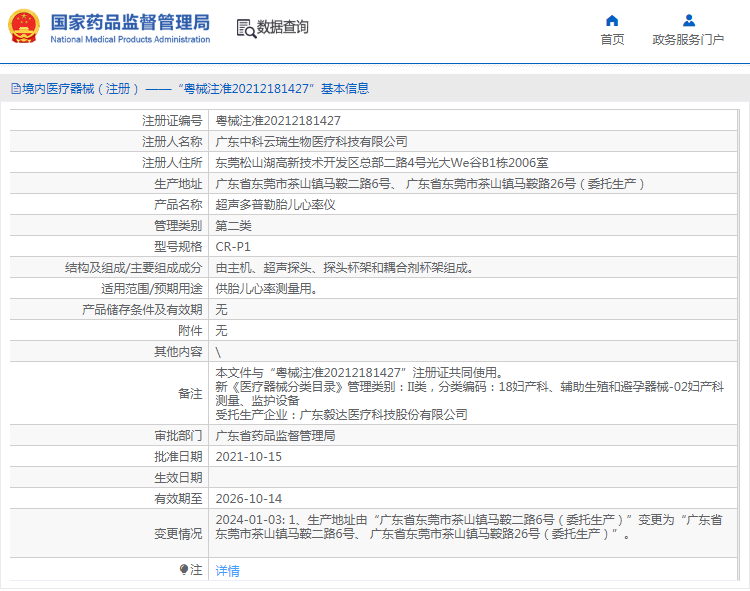Click the 结构及组成/主要组成成分 label

click(133, 268)
